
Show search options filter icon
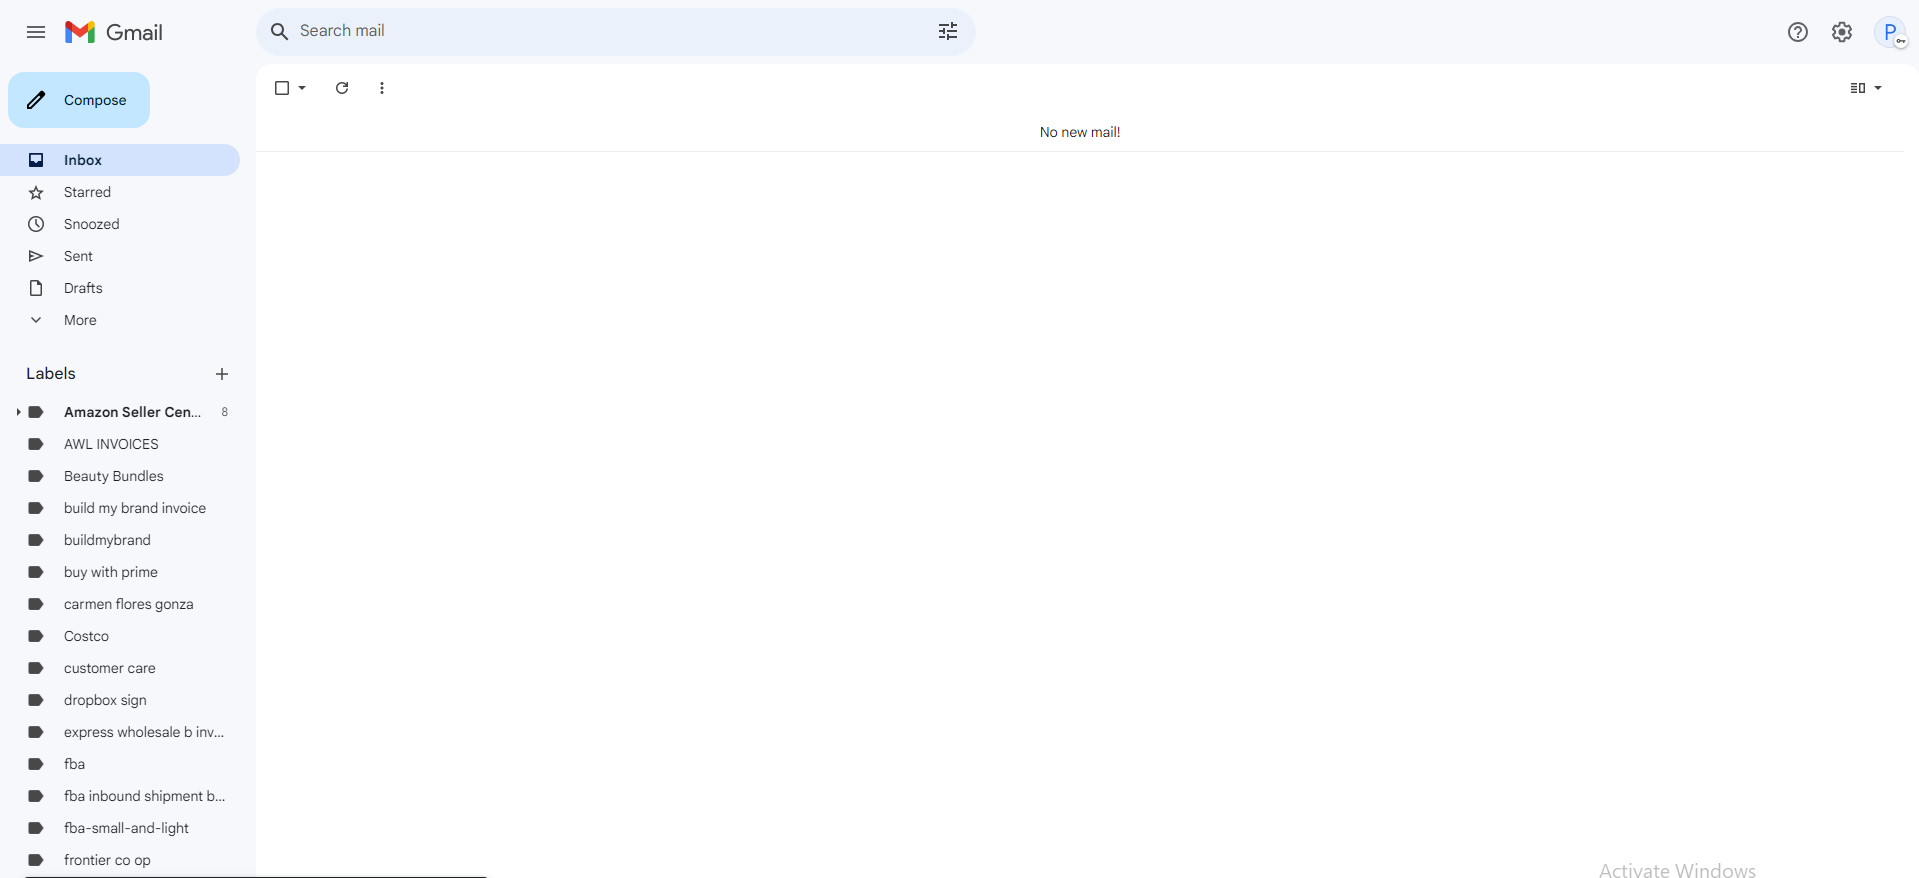point(948,31)
